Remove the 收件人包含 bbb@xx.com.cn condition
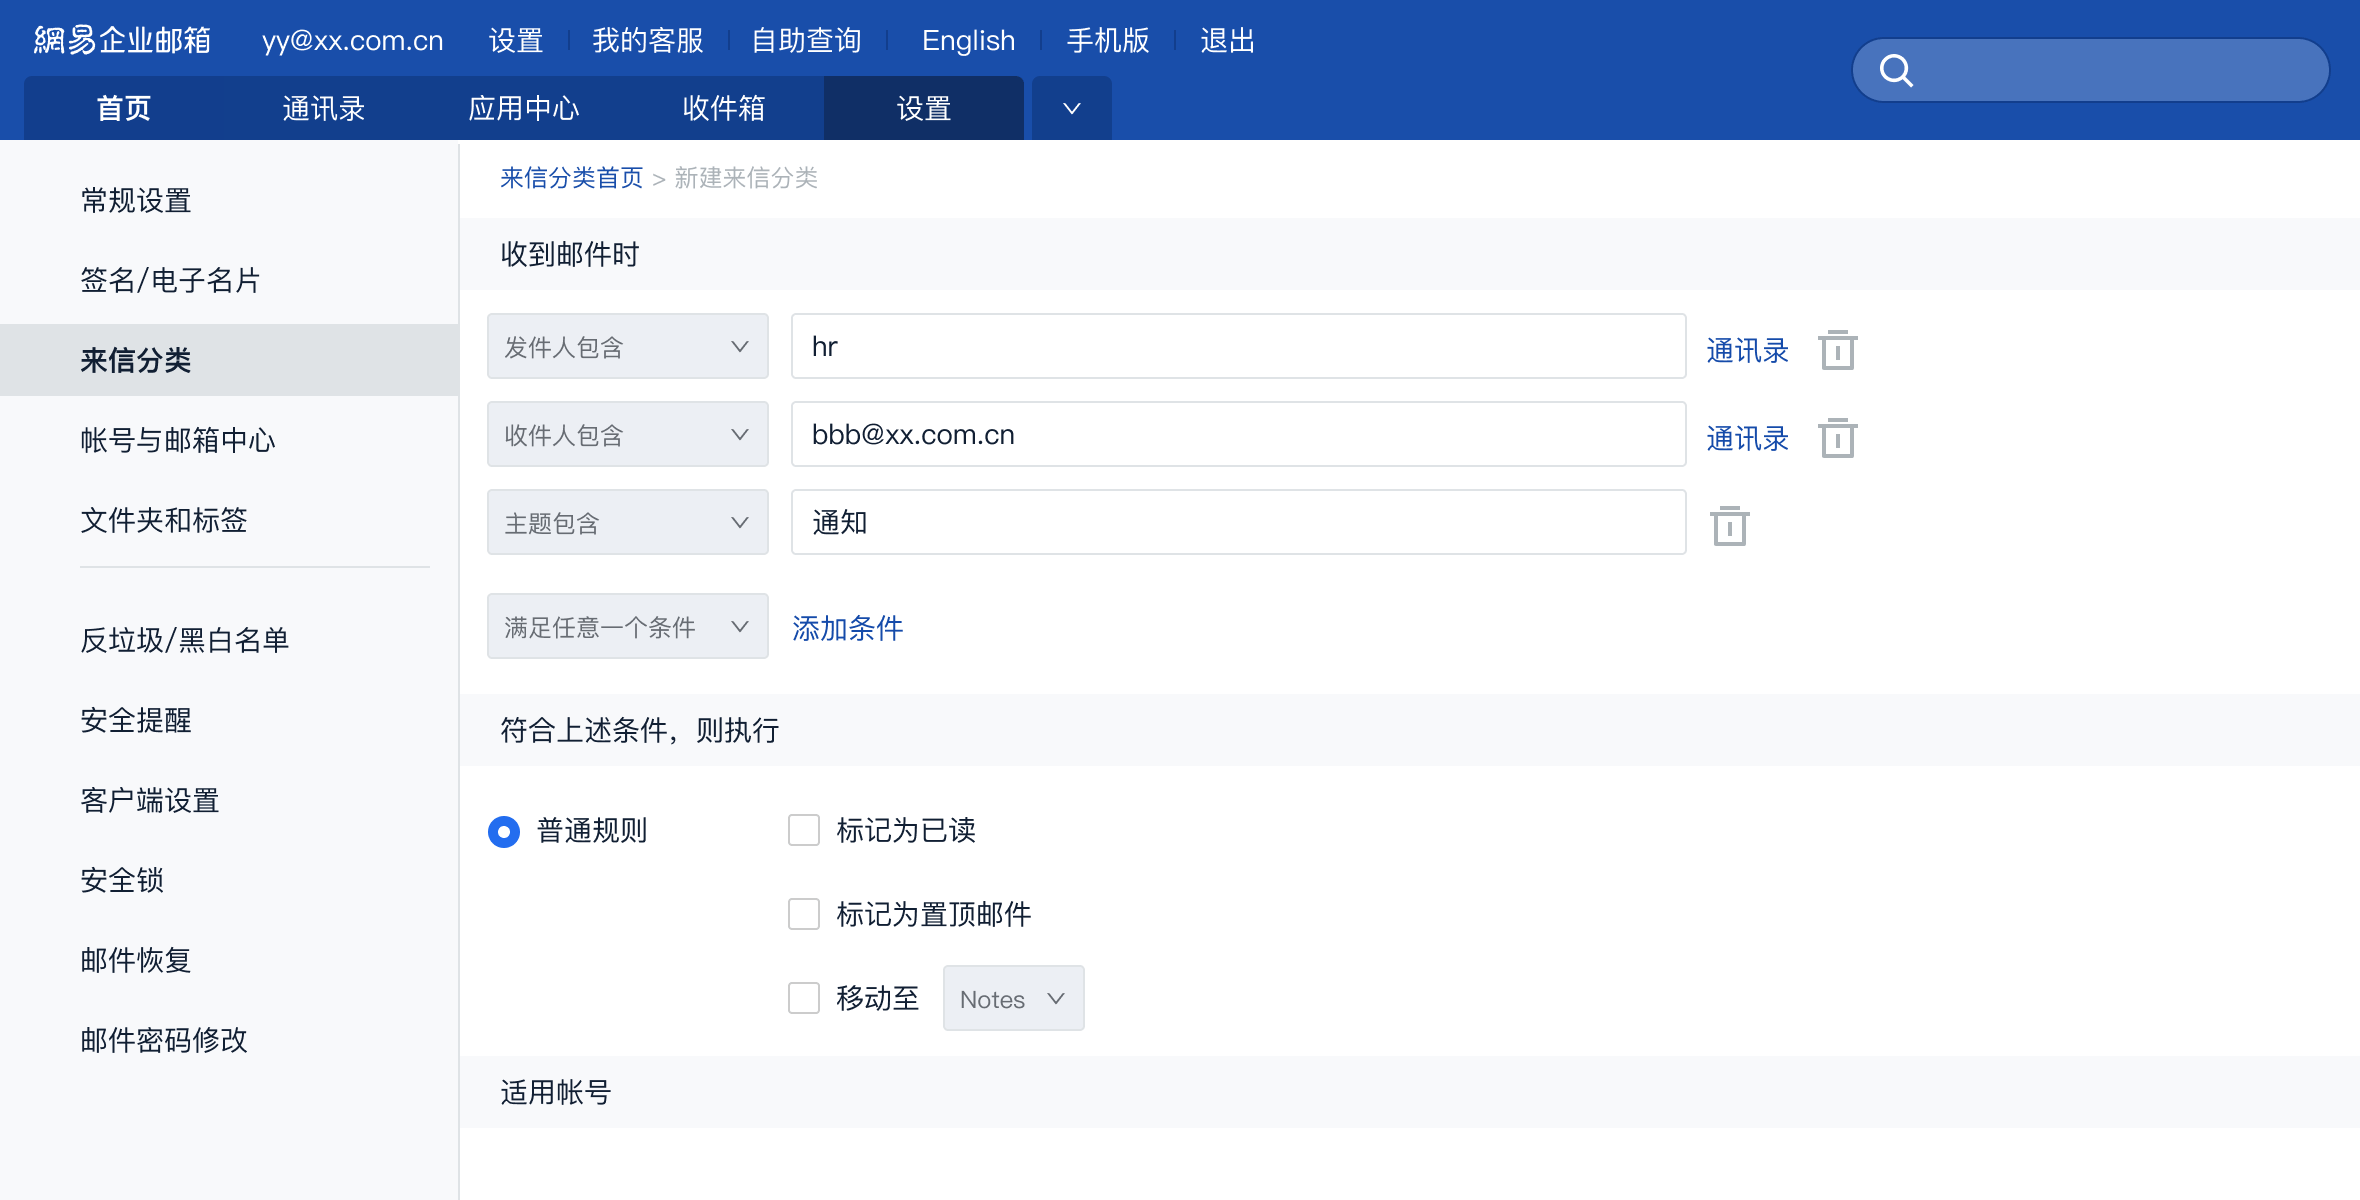Screen dimensions: 2360x1200 coord(1839,437)
